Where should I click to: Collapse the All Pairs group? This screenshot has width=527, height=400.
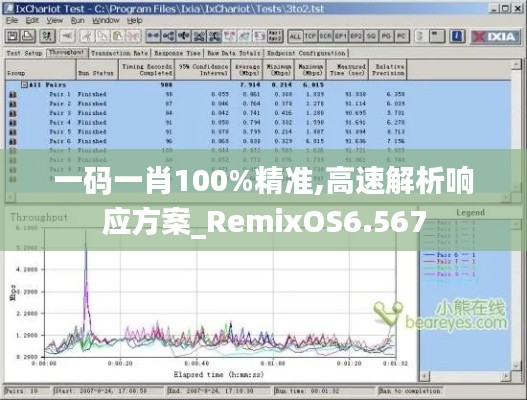[24, 85]
